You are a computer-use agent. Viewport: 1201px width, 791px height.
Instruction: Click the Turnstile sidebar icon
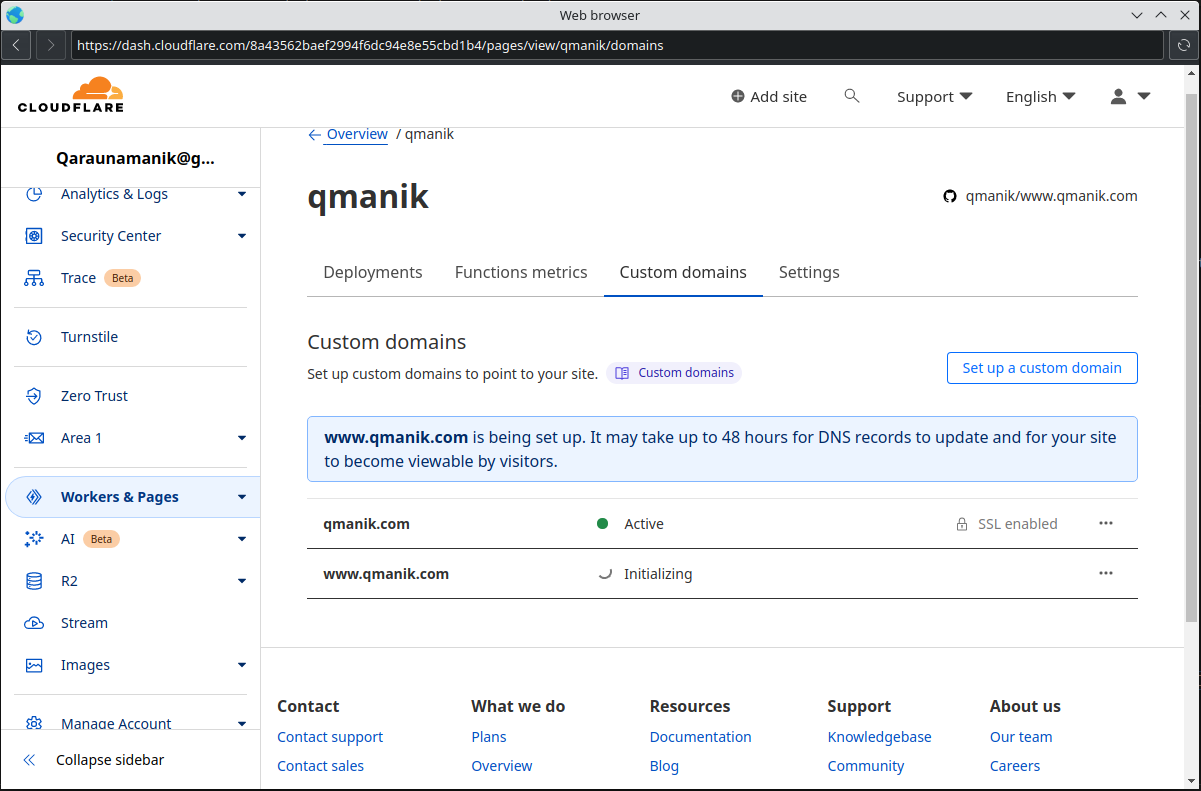[x=33, y=337]
